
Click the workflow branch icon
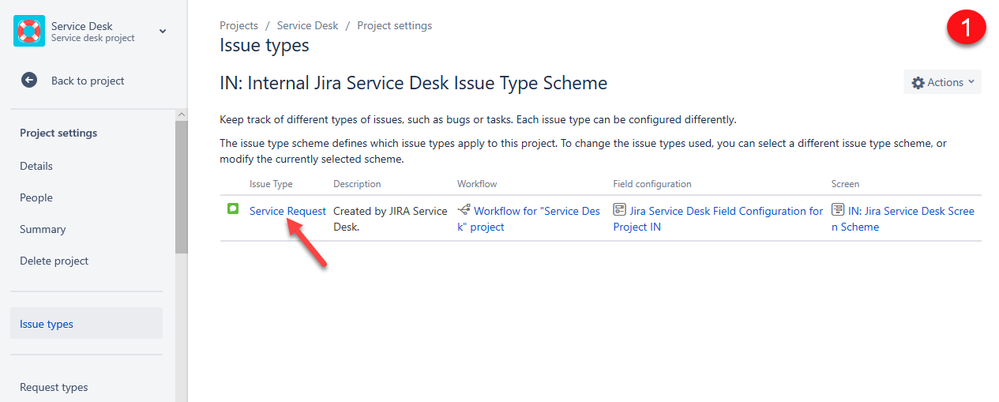tap(464, 209)
